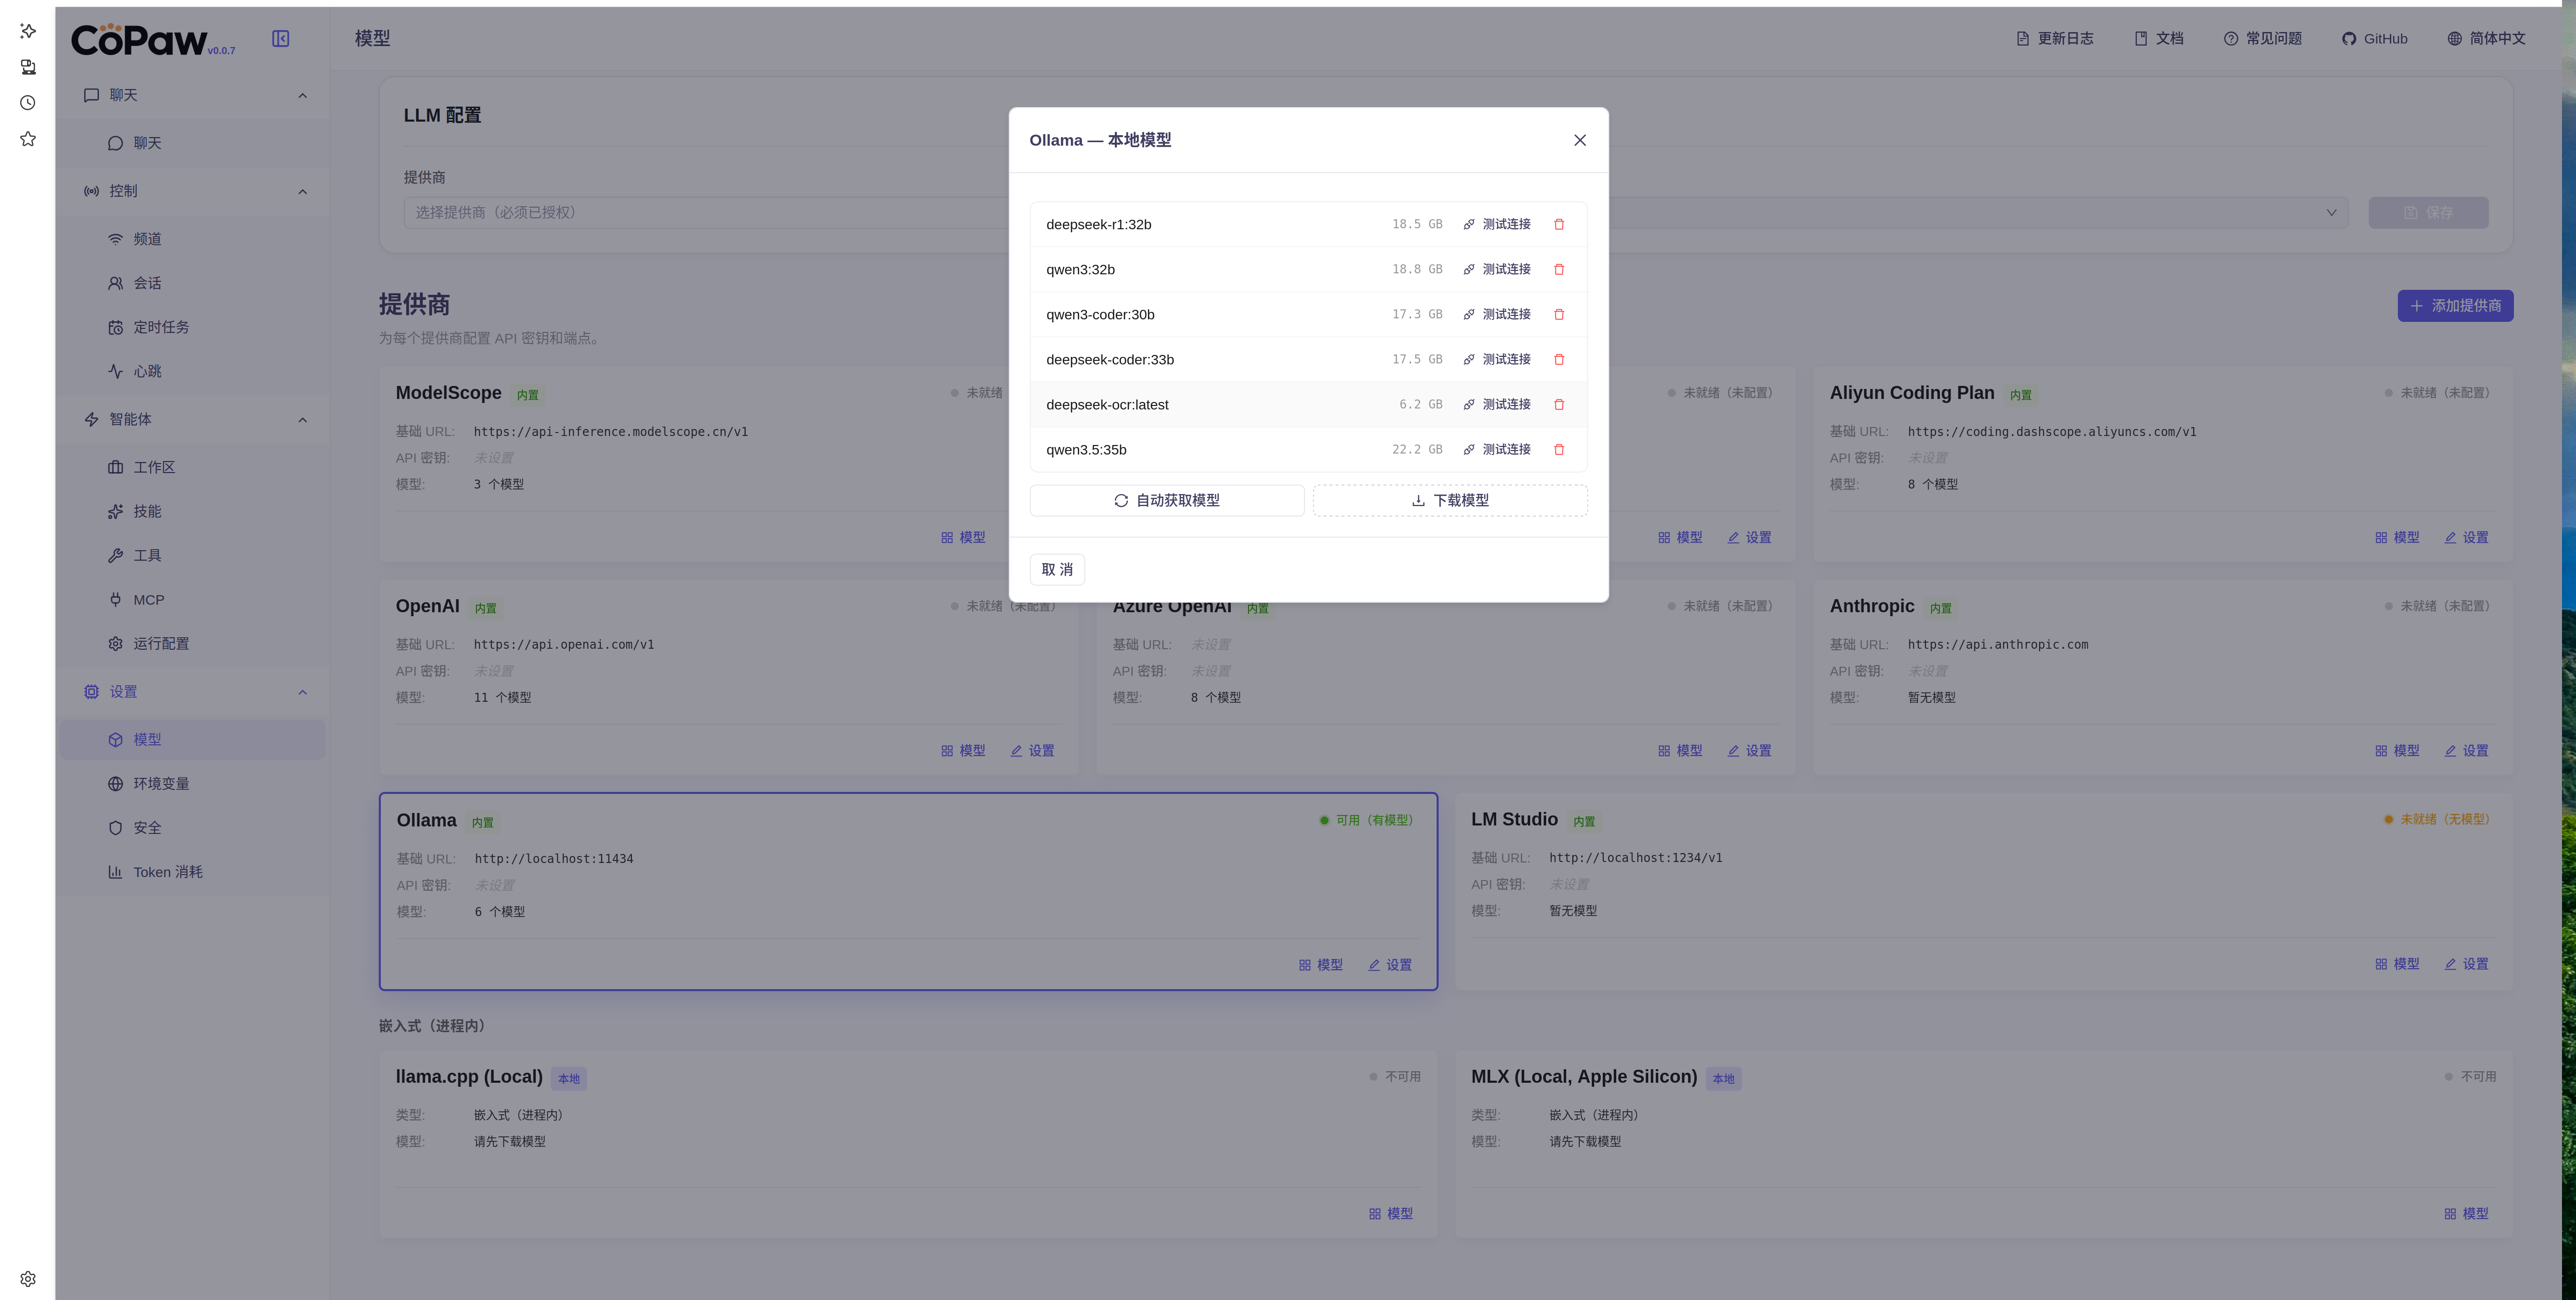
Task: Click the star icon in left strip
Action: (28, 139)
